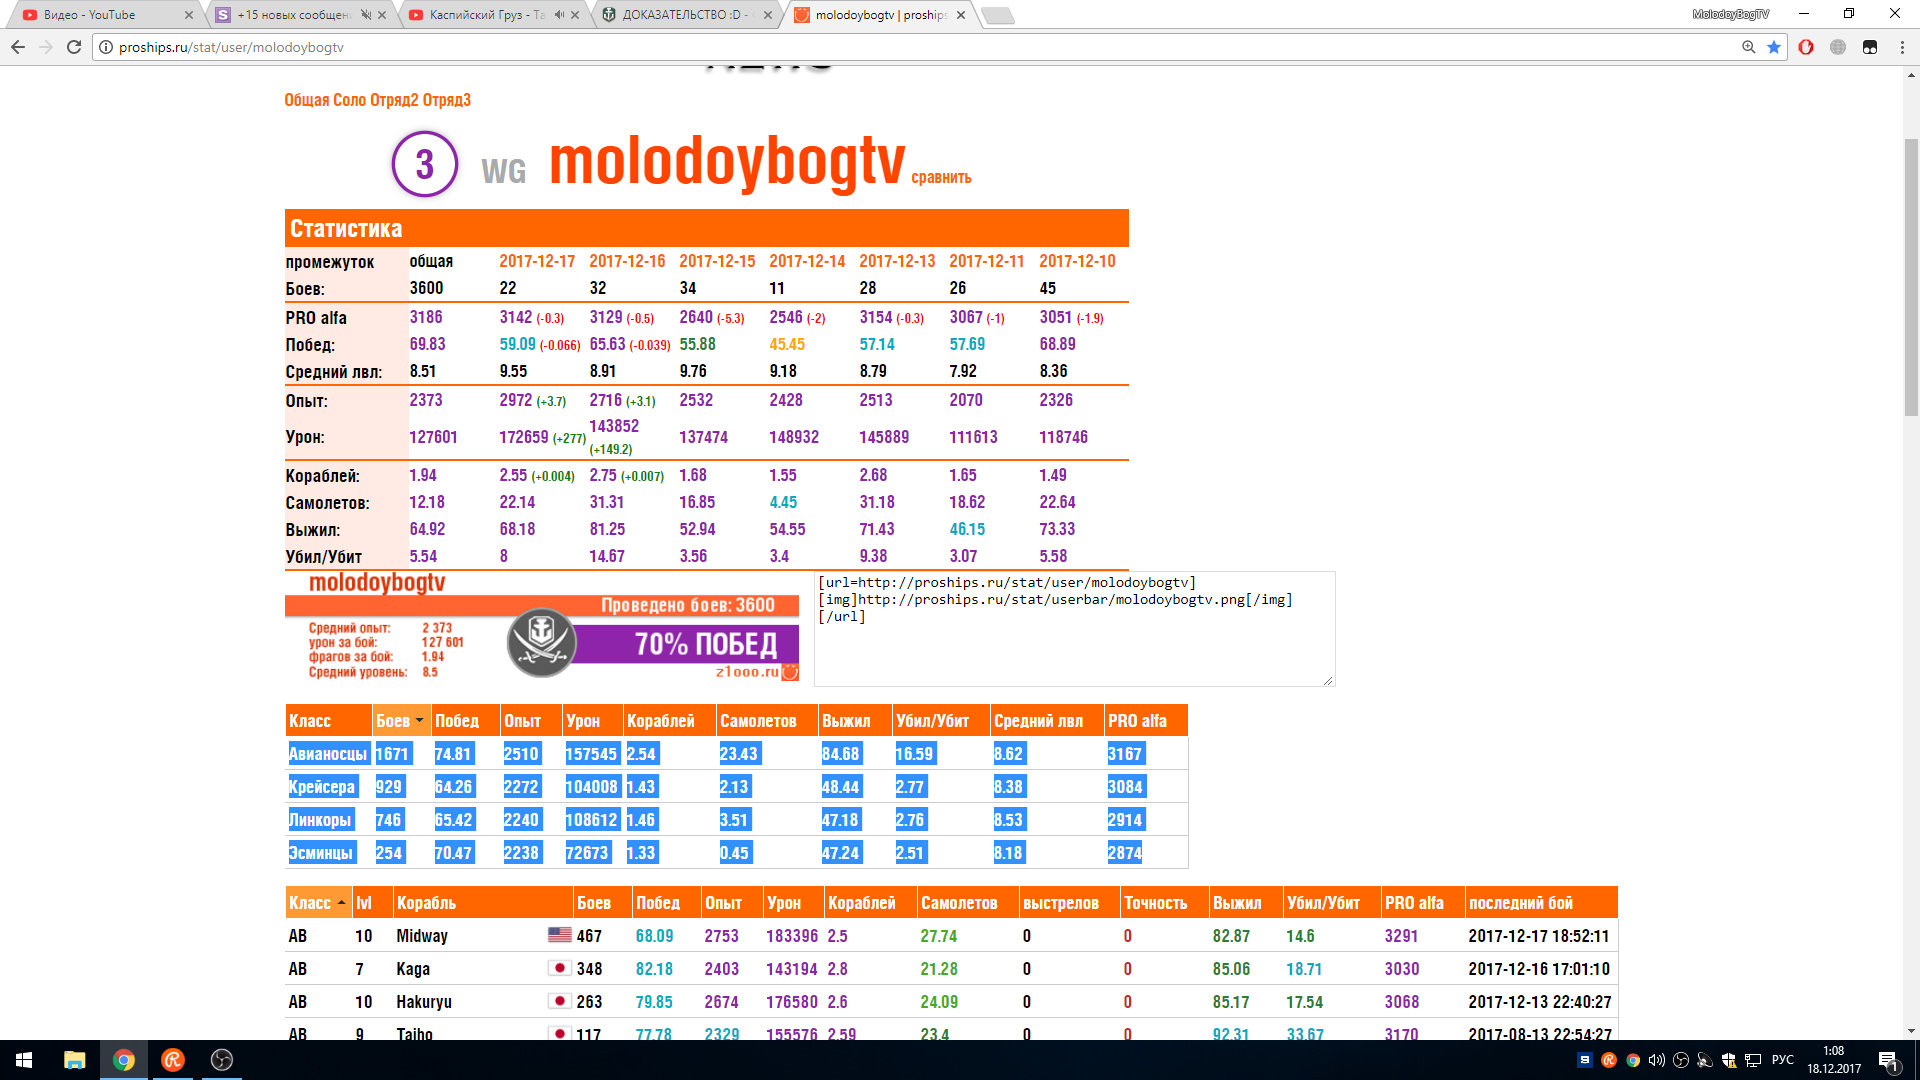
Task: Toggle the bookmark star for this page
Action: [x=1774, y=47]
